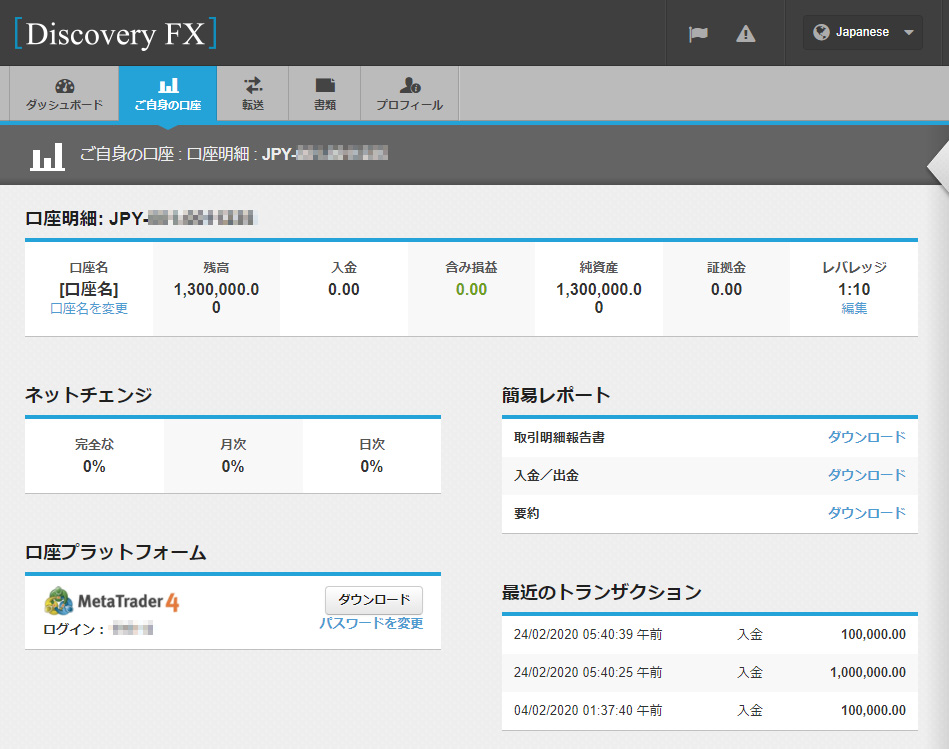The image size is (949, 749).
Task: Click the bar chart icon in page header
Action: (x=48, y=157)
